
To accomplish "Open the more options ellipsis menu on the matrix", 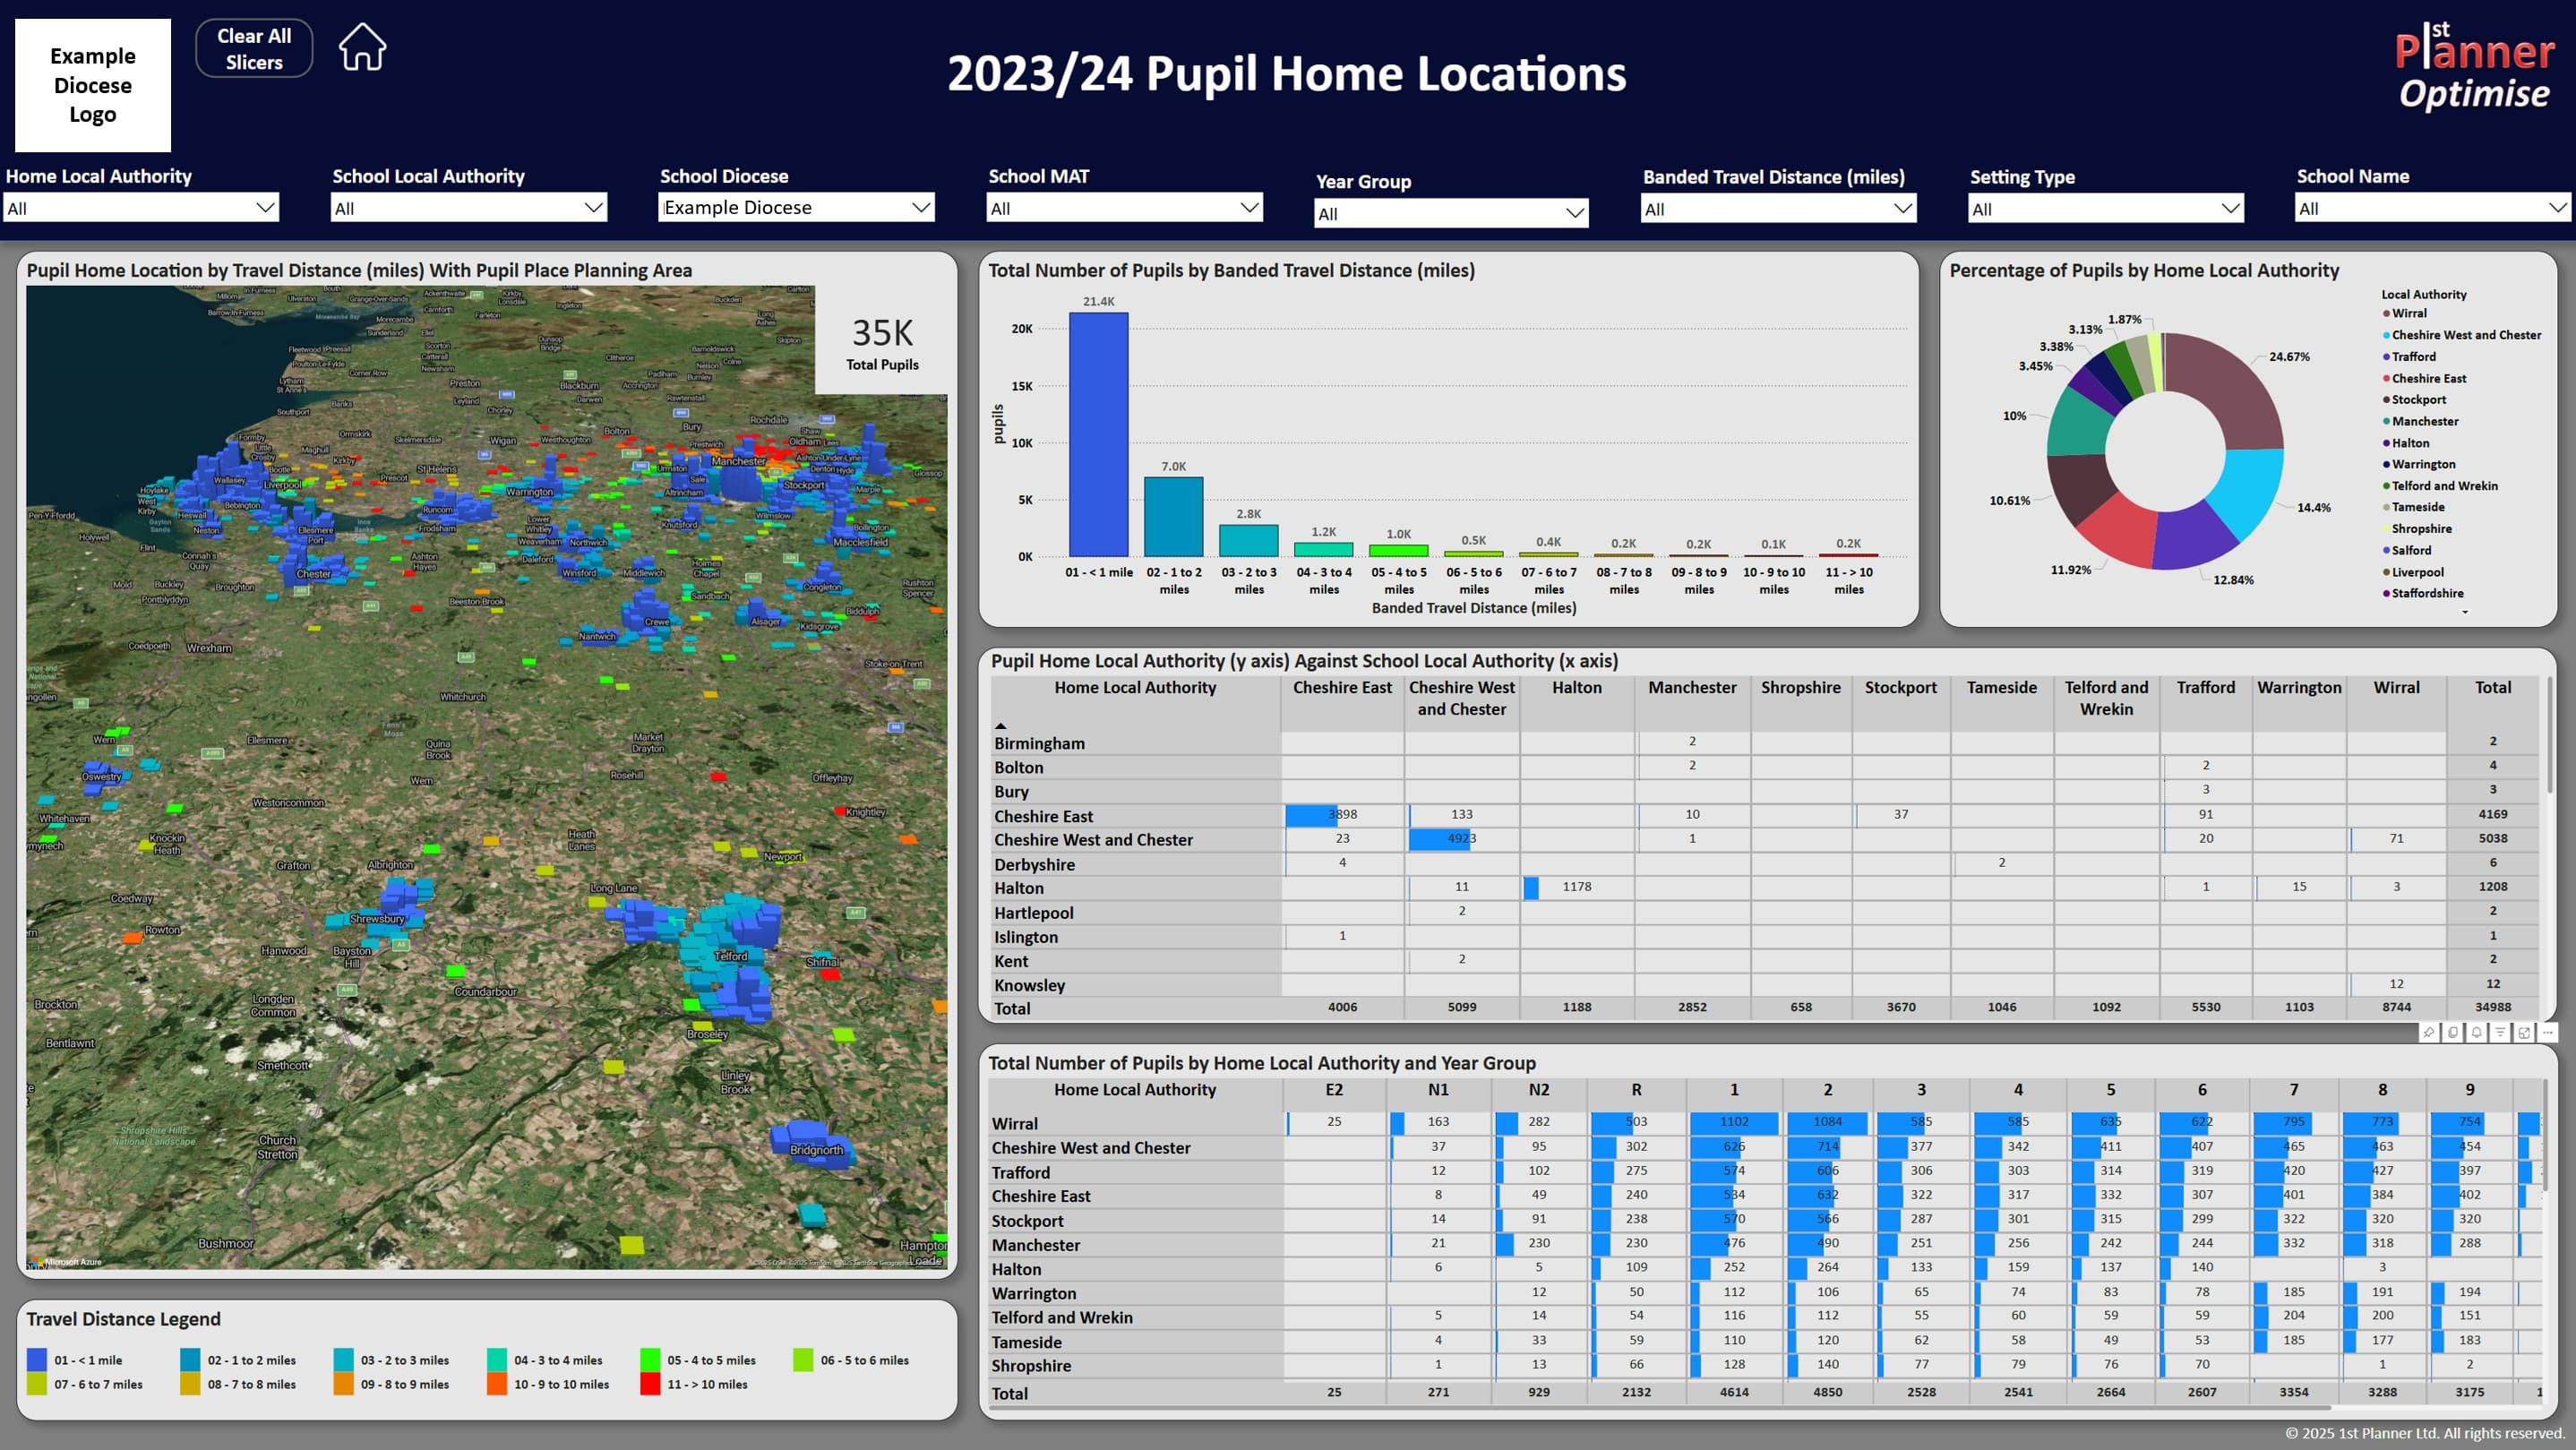I will click(x=2553, y=1034).
